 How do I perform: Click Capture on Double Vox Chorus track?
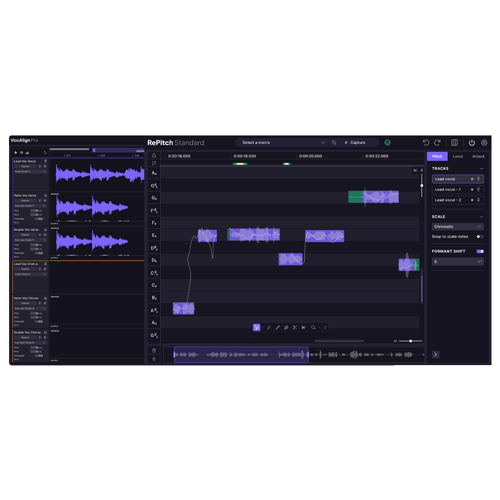coord(25,338)
